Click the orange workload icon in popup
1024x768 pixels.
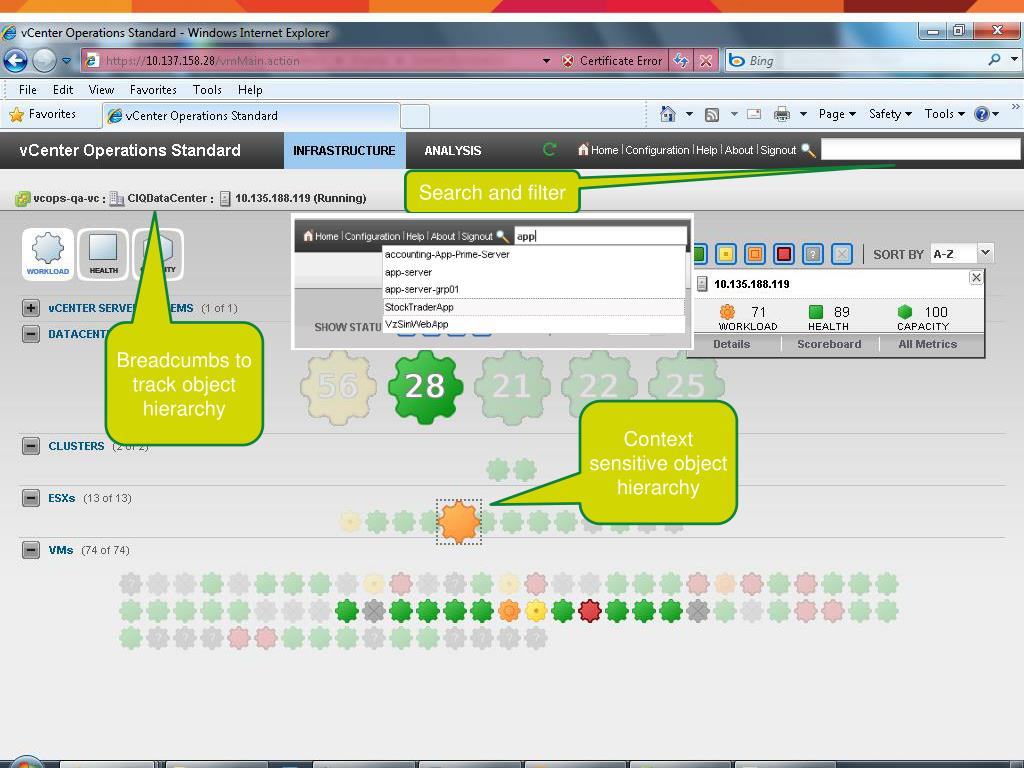point(727,312)
